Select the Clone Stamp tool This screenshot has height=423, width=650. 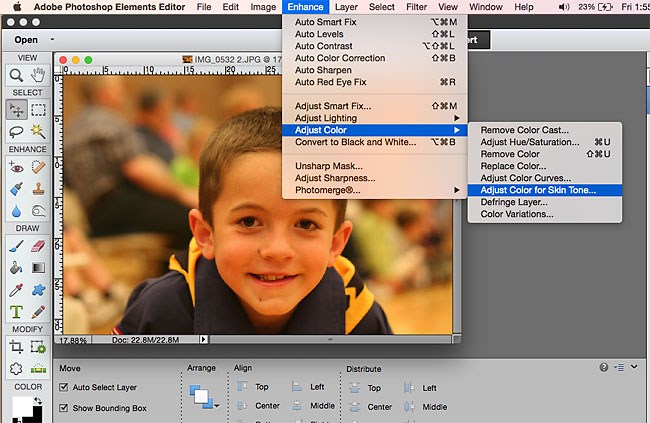click(x=38, y=189)
